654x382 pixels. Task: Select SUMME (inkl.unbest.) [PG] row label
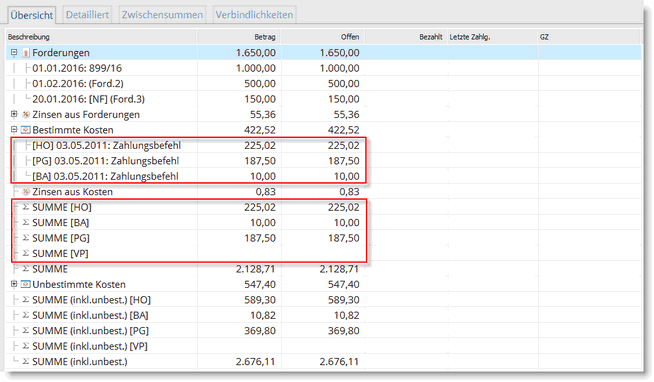tap(91, 331)
